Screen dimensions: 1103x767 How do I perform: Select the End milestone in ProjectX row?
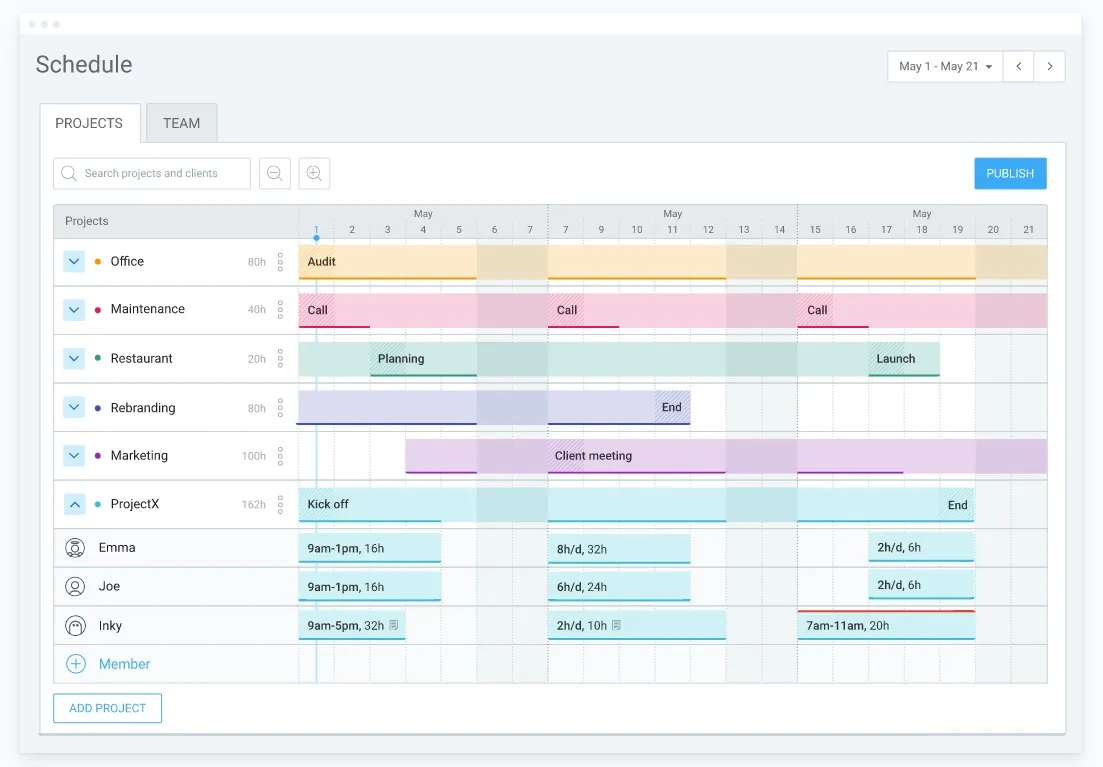click(x=957, y=505)
